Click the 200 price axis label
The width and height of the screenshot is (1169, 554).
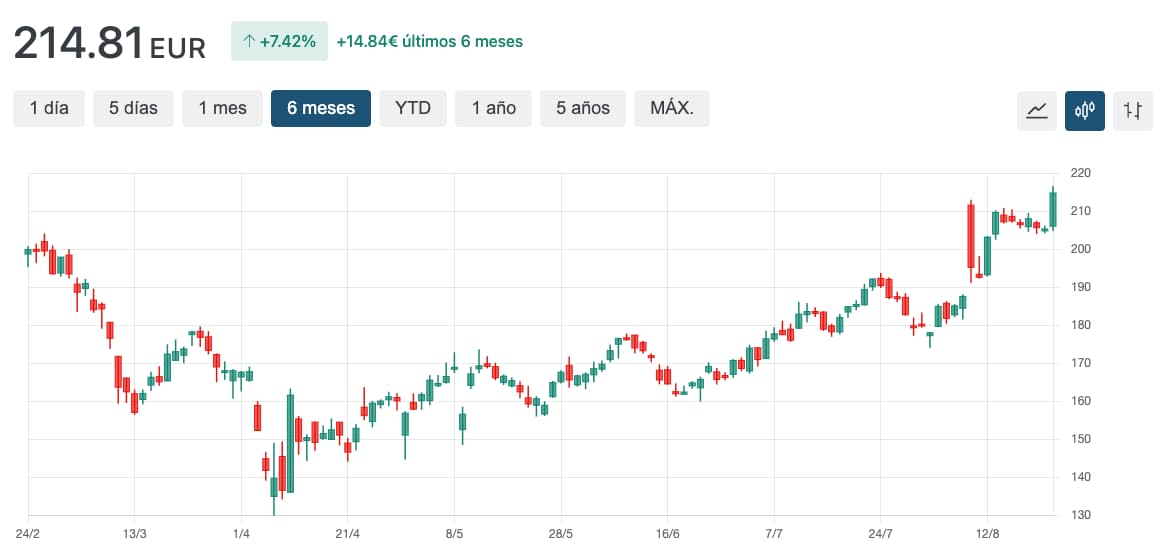pyautogui.click(x=1080, y=249)
